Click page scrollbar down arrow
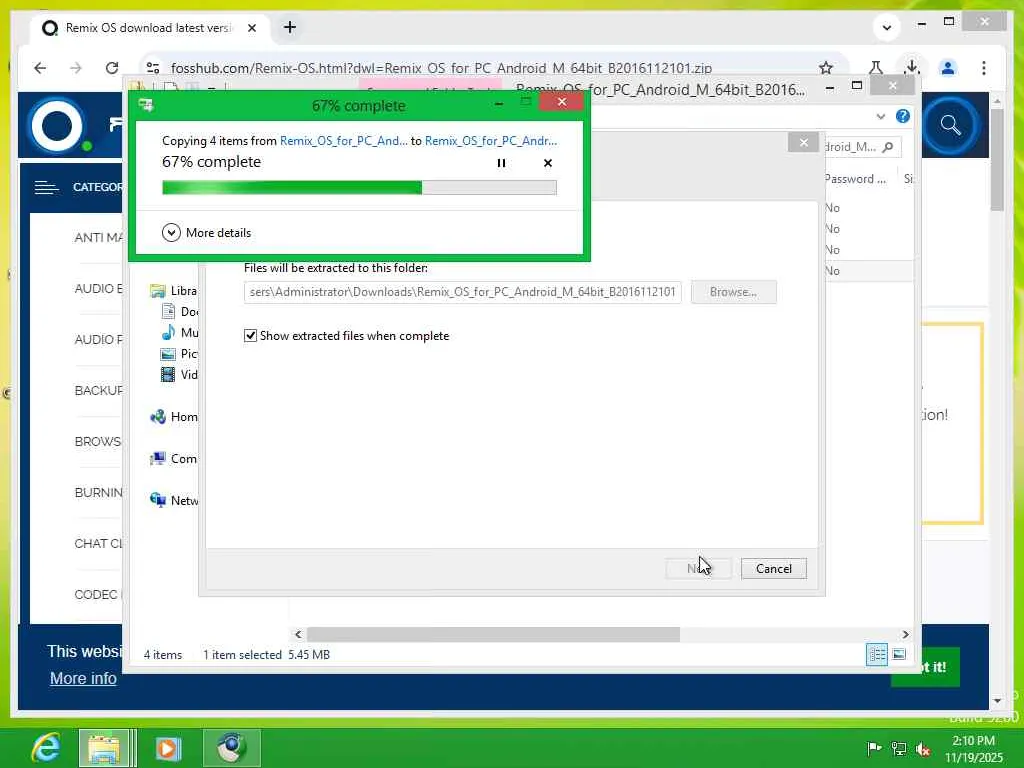Viewport: 1024px width, 768px height. [997, 701]
